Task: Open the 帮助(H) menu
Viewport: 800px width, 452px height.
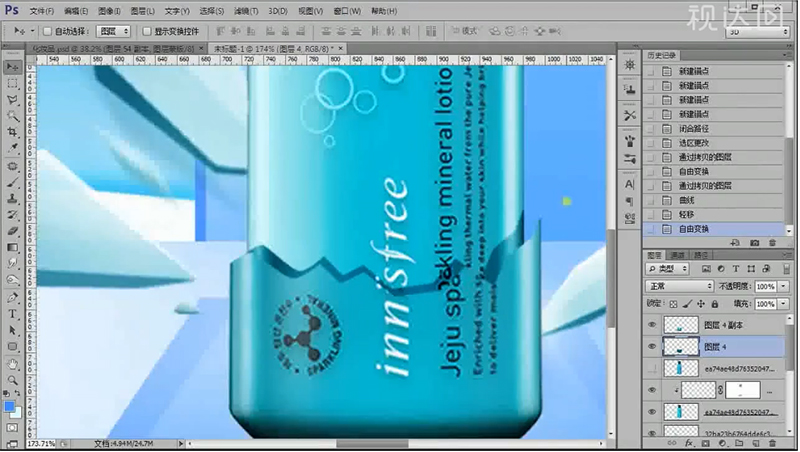Action: 384,11
